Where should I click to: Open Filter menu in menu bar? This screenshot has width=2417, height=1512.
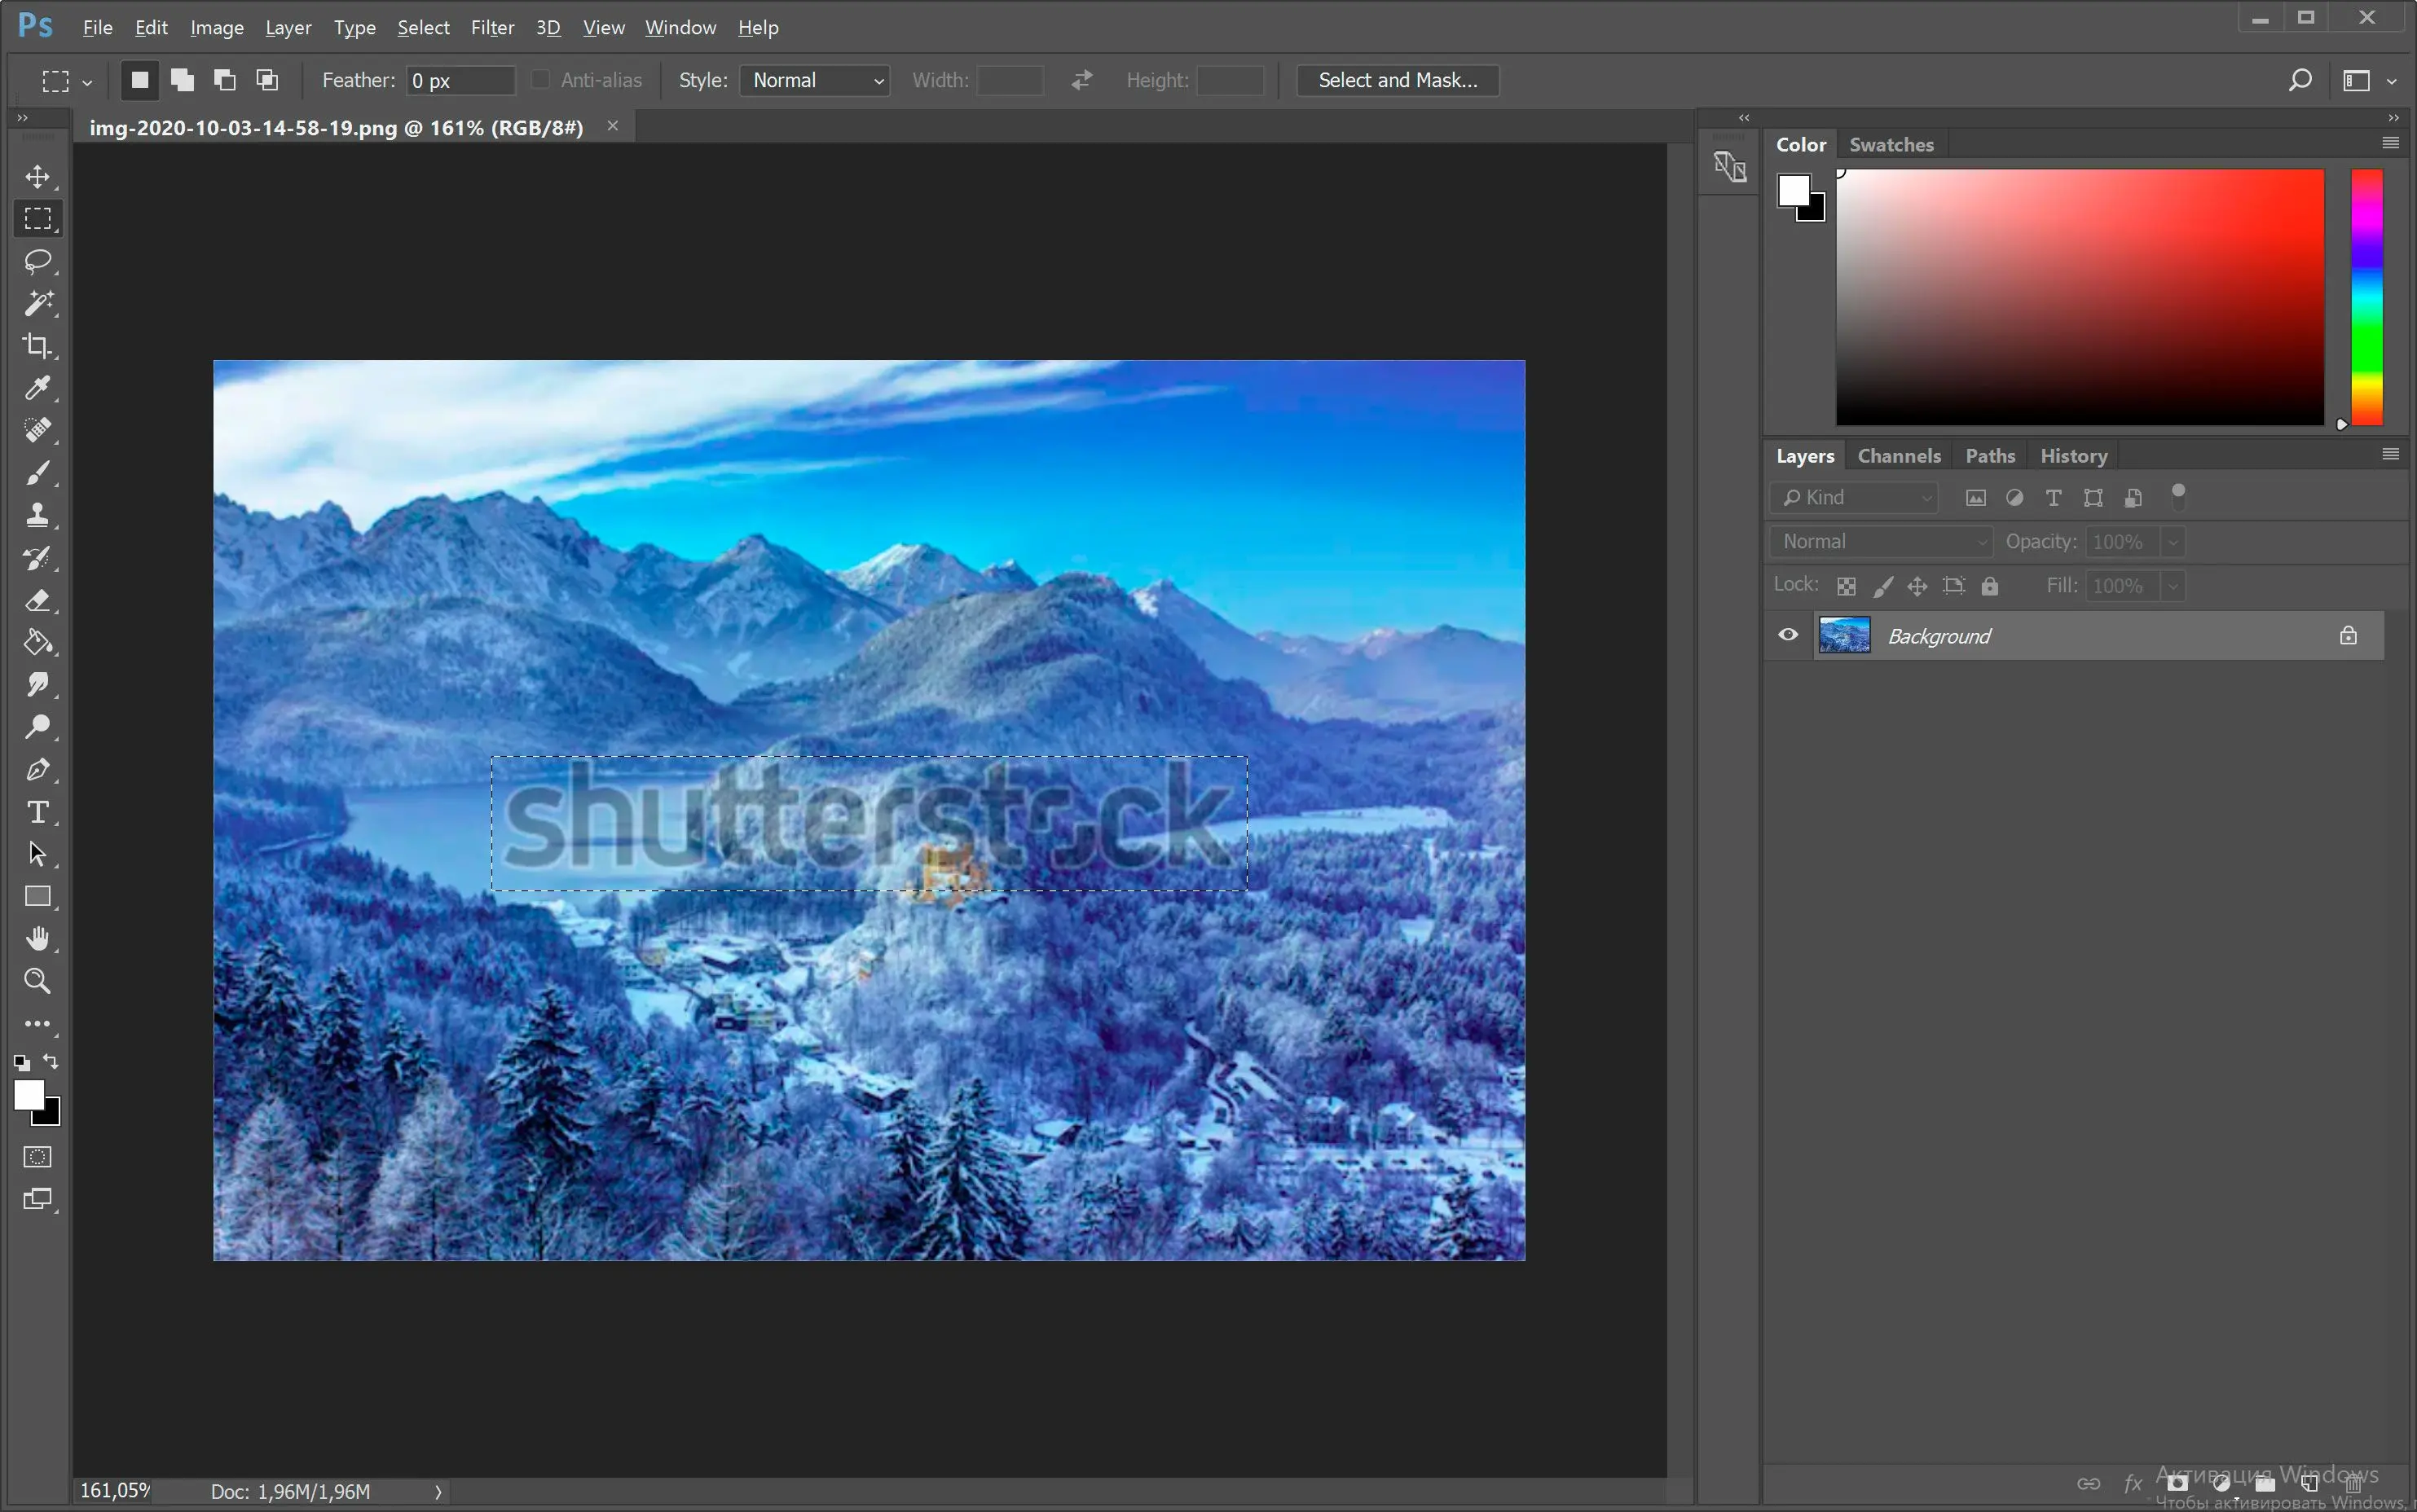click(x=493, y=26)
